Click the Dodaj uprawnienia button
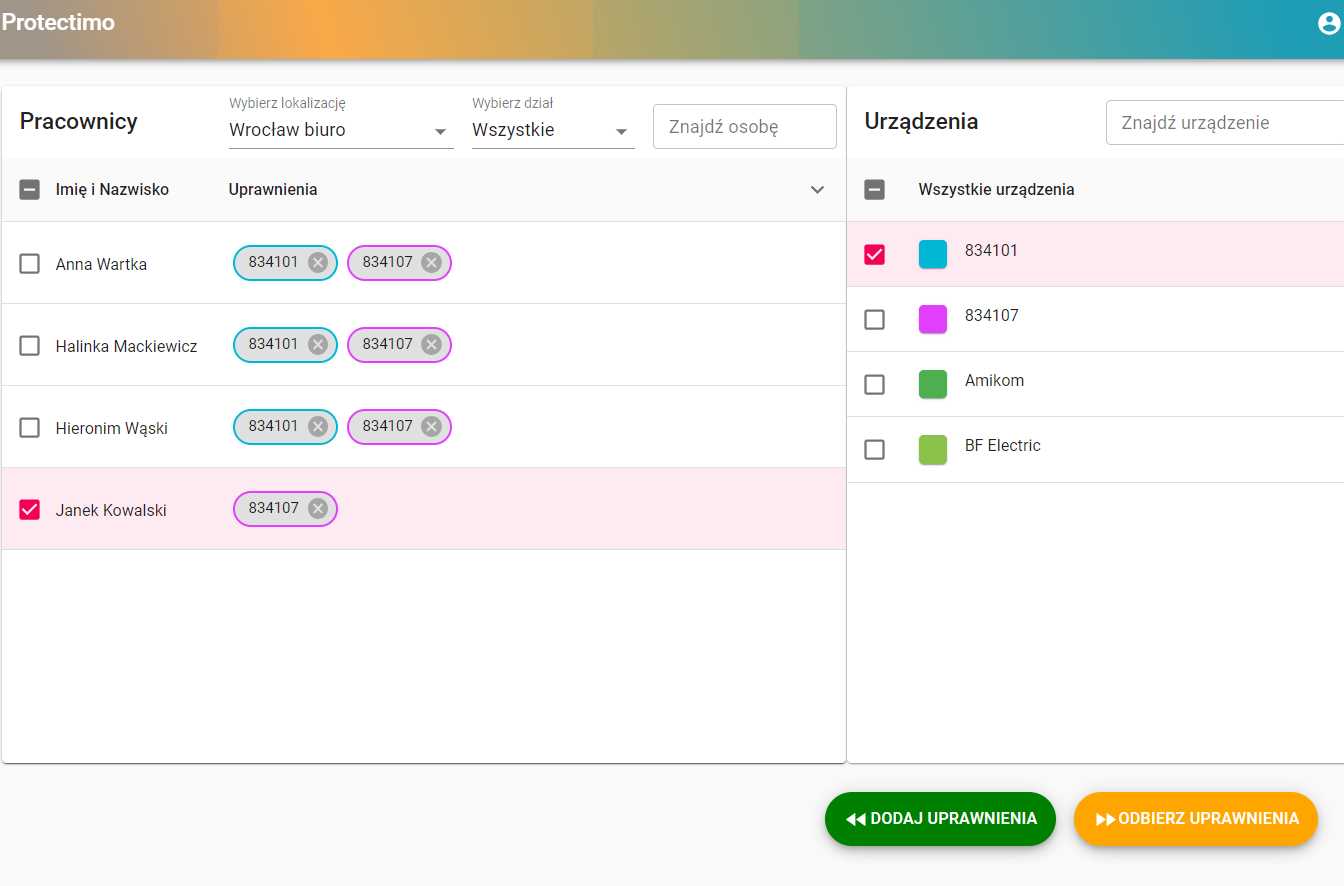The height and width of the screenshot is (886, 1344). 940,819
